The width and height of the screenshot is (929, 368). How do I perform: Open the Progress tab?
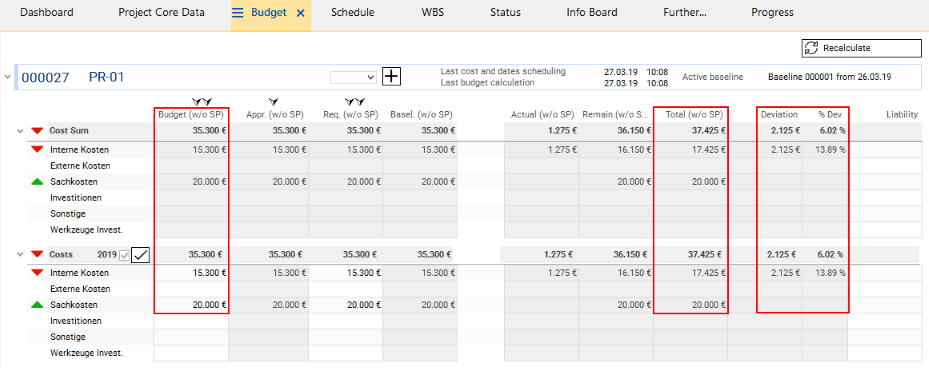pyautogui.click(x=772, y=12)
